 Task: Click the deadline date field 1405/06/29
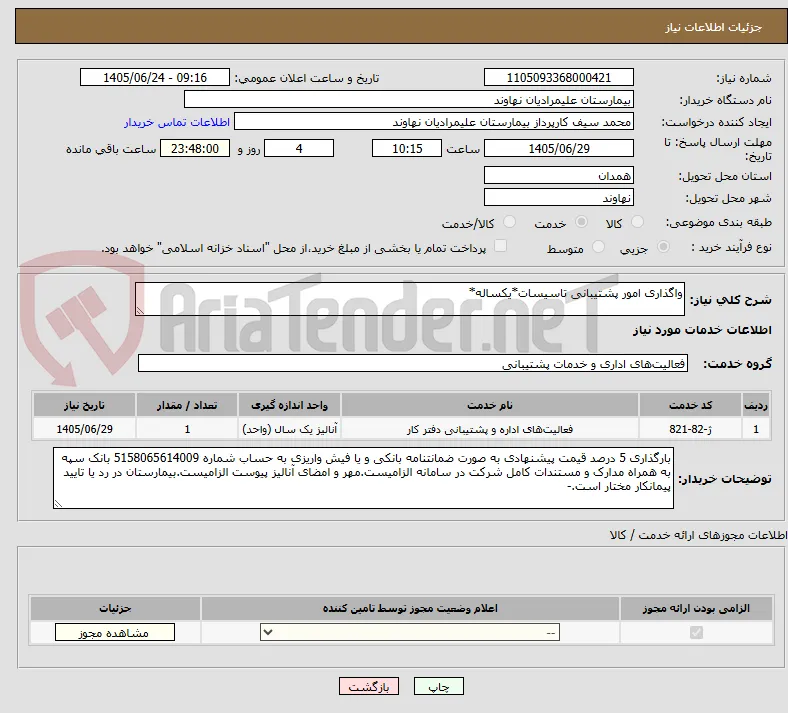point(558,148)
